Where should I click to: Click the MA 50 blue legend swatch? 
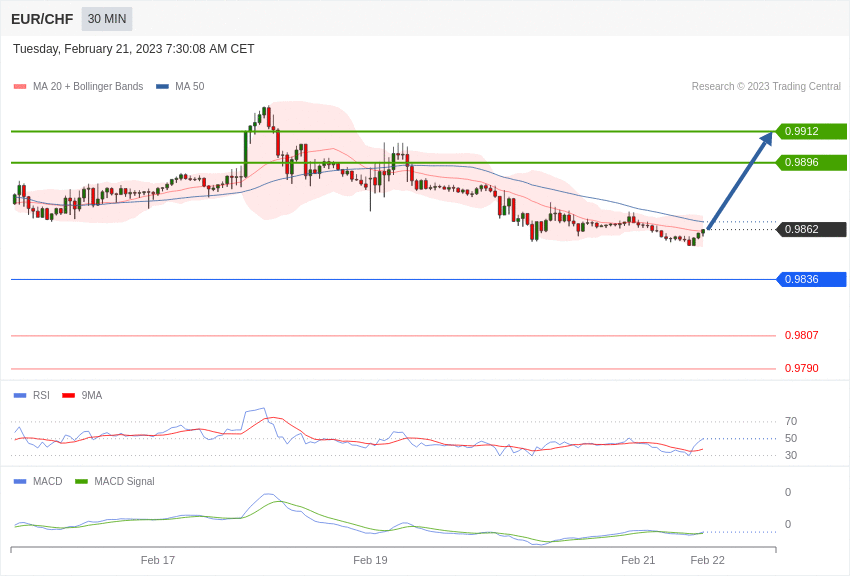(x=162, y=87)
